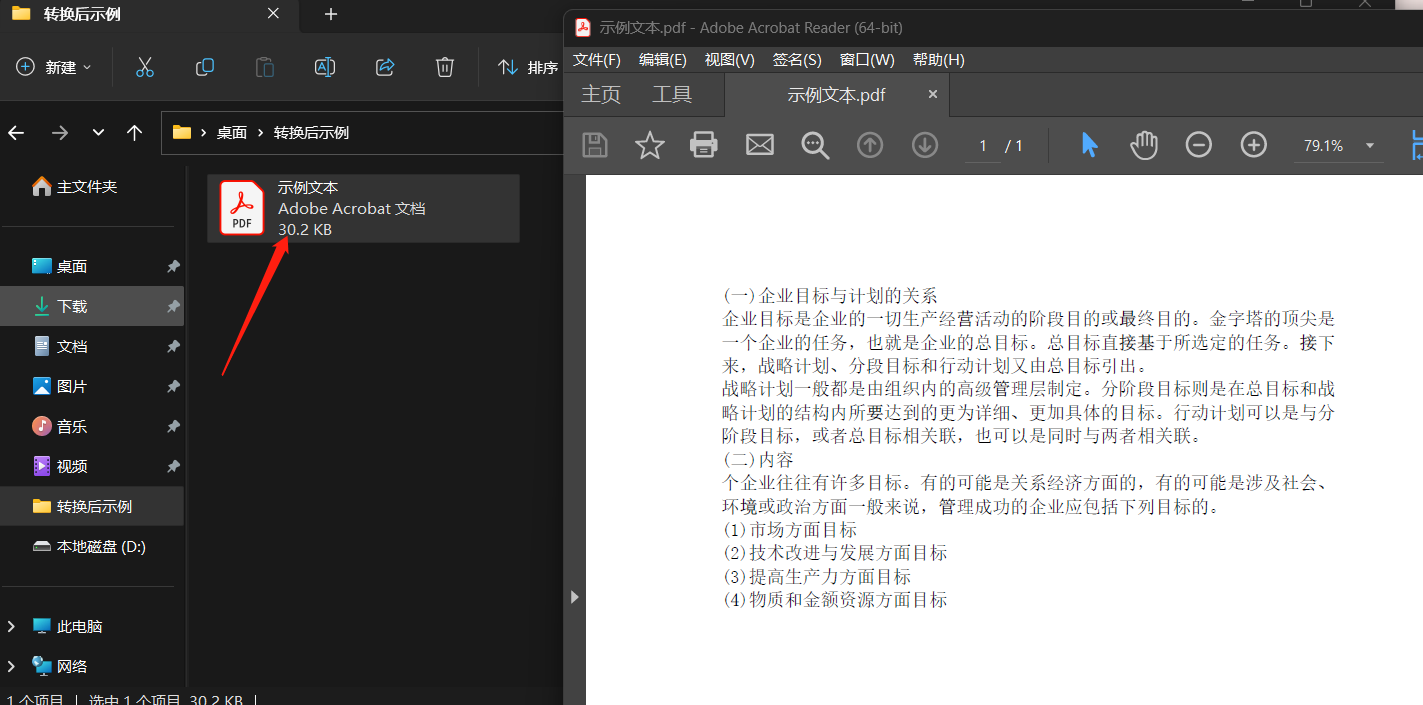The image size is (1423, 705).
Task: Switch to the 工具 tab
Action: [x=672, y=94]
